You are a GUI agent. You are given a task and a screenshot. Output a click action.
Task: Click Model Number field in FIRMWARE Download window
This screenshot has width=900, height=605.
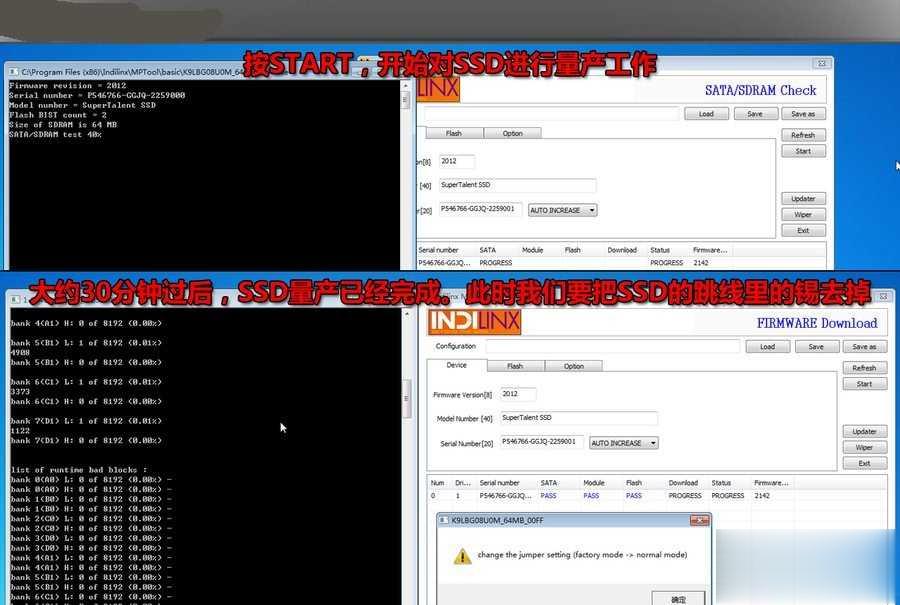tap(579, 418)
